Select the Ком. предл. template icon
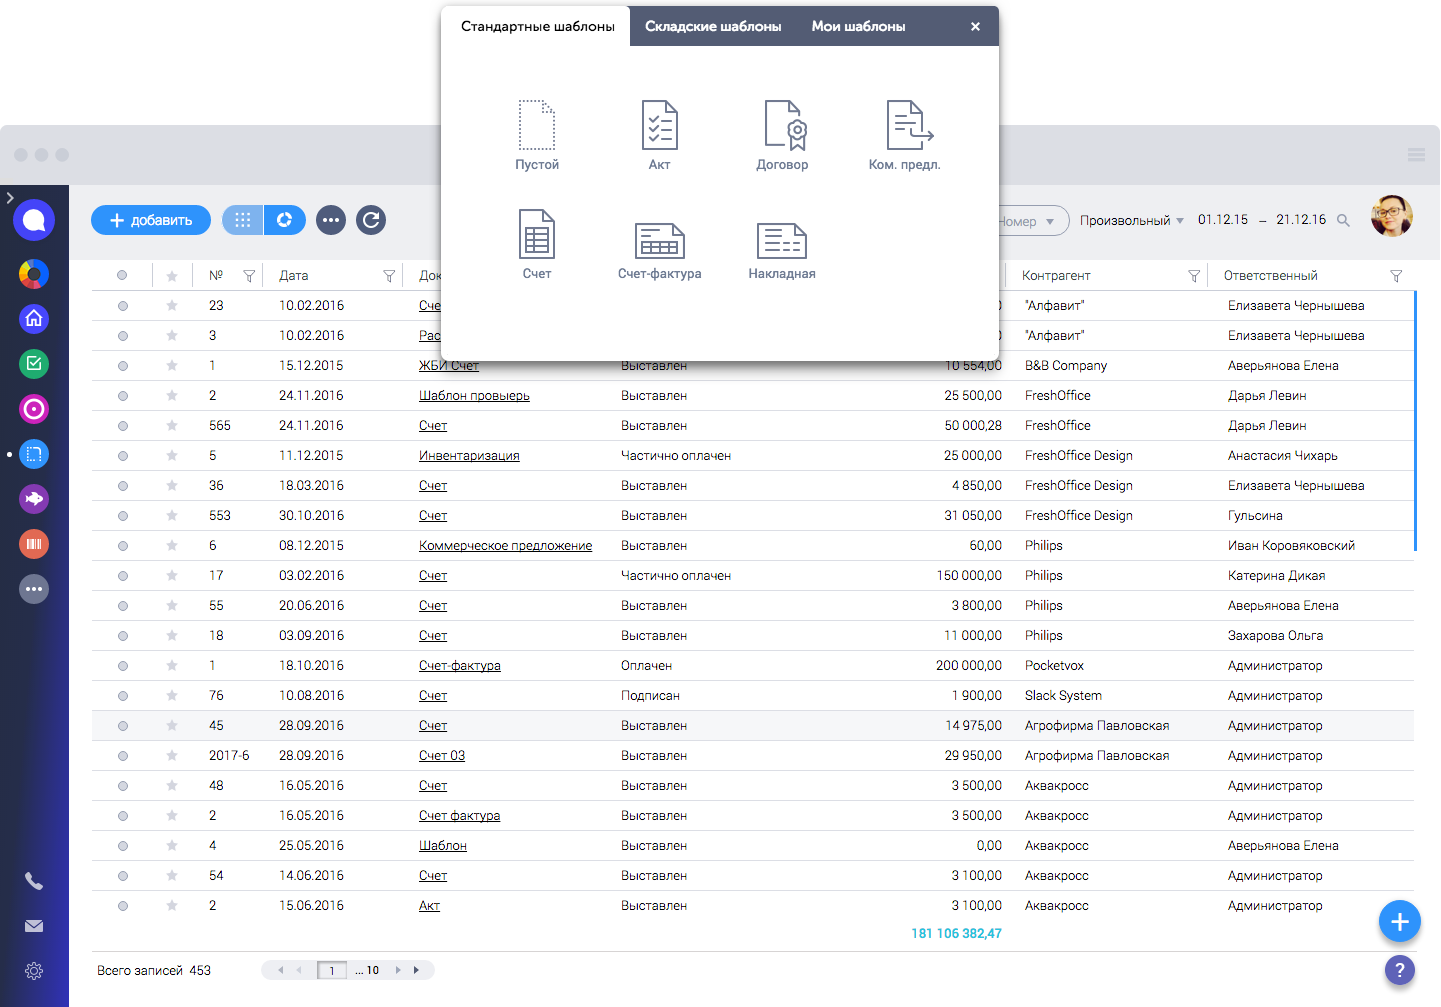Screen dimensions: 1441x1007 click(x=909, y=125)
